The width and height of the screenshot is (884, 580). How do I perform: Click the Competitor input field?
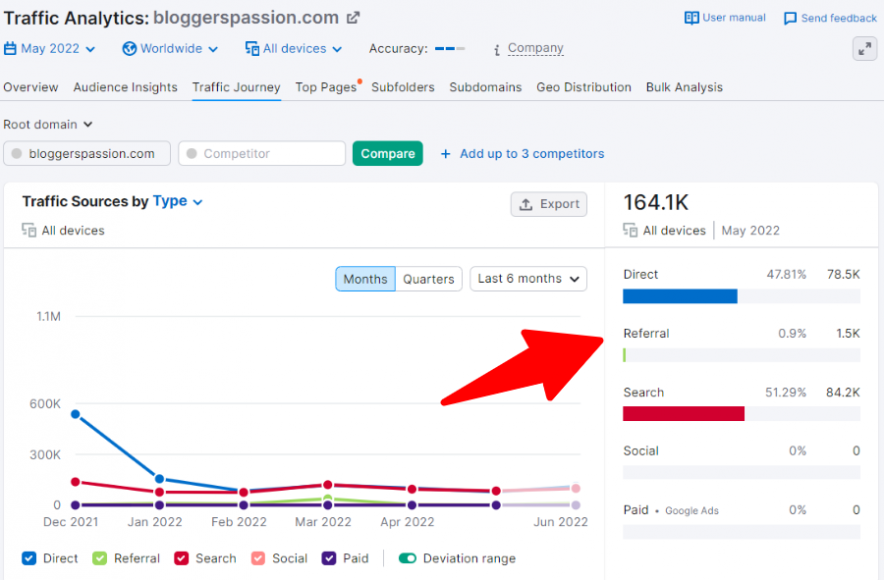coord(262,153)
